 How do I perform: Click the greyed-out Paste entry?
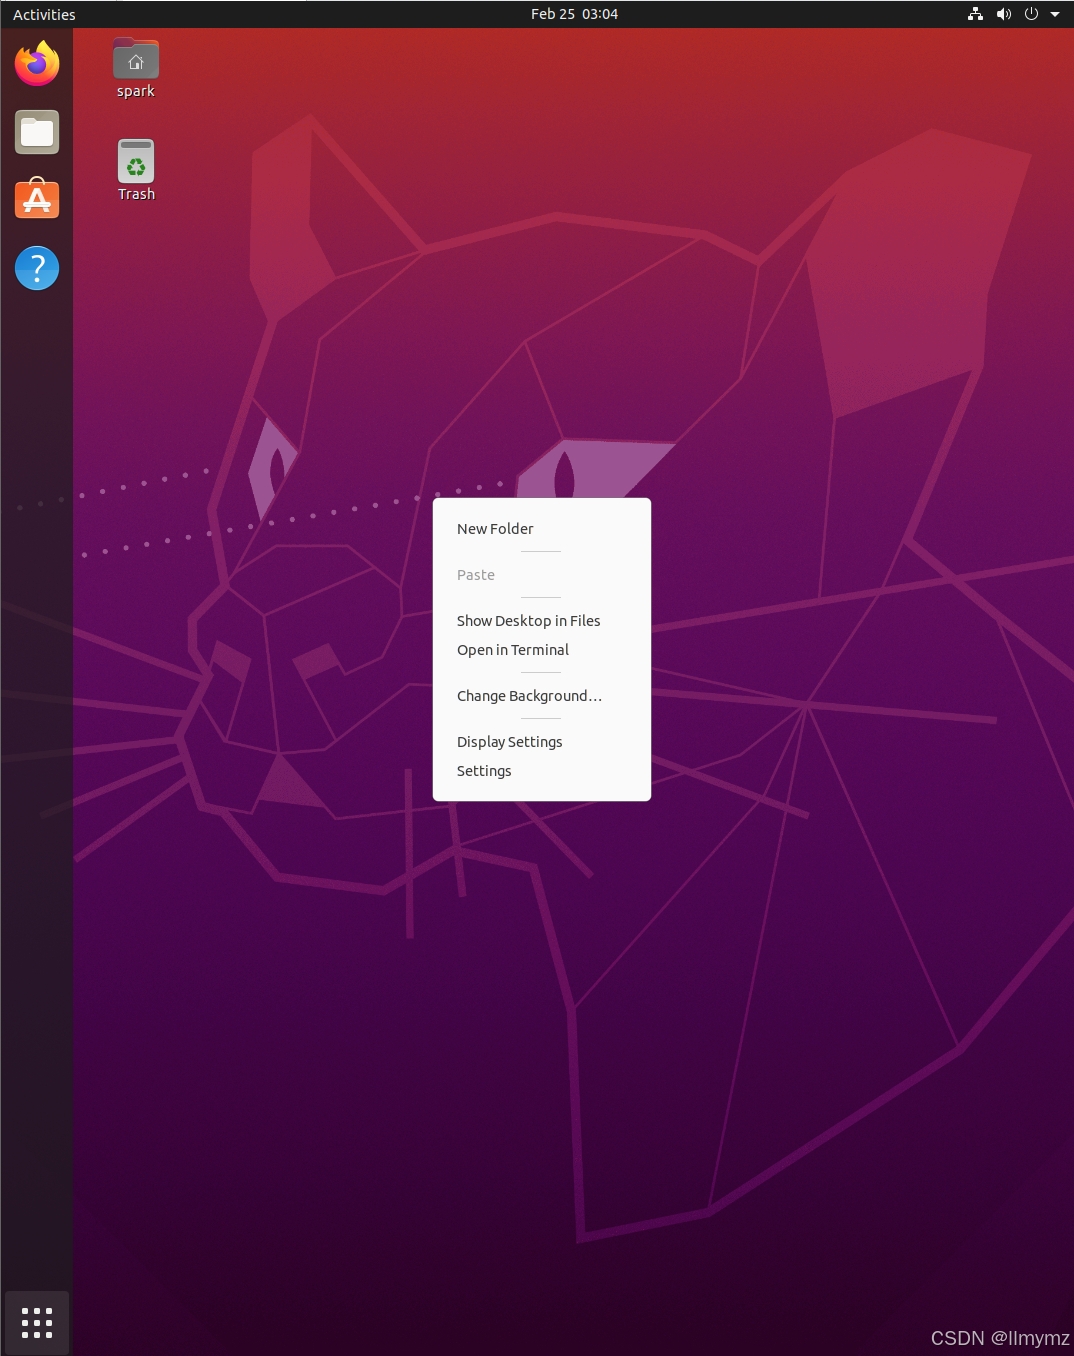click(542, 575)
